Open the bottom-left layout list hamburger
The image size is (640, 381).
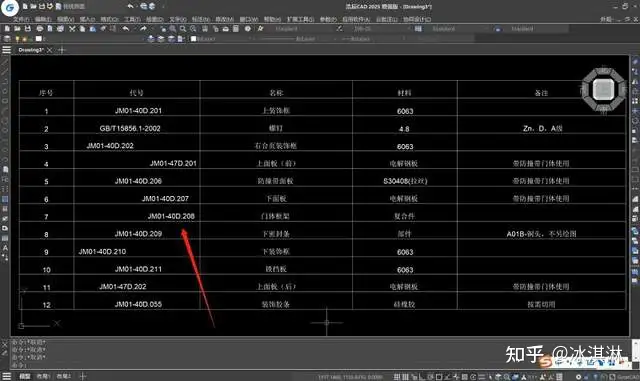(7, 376)
